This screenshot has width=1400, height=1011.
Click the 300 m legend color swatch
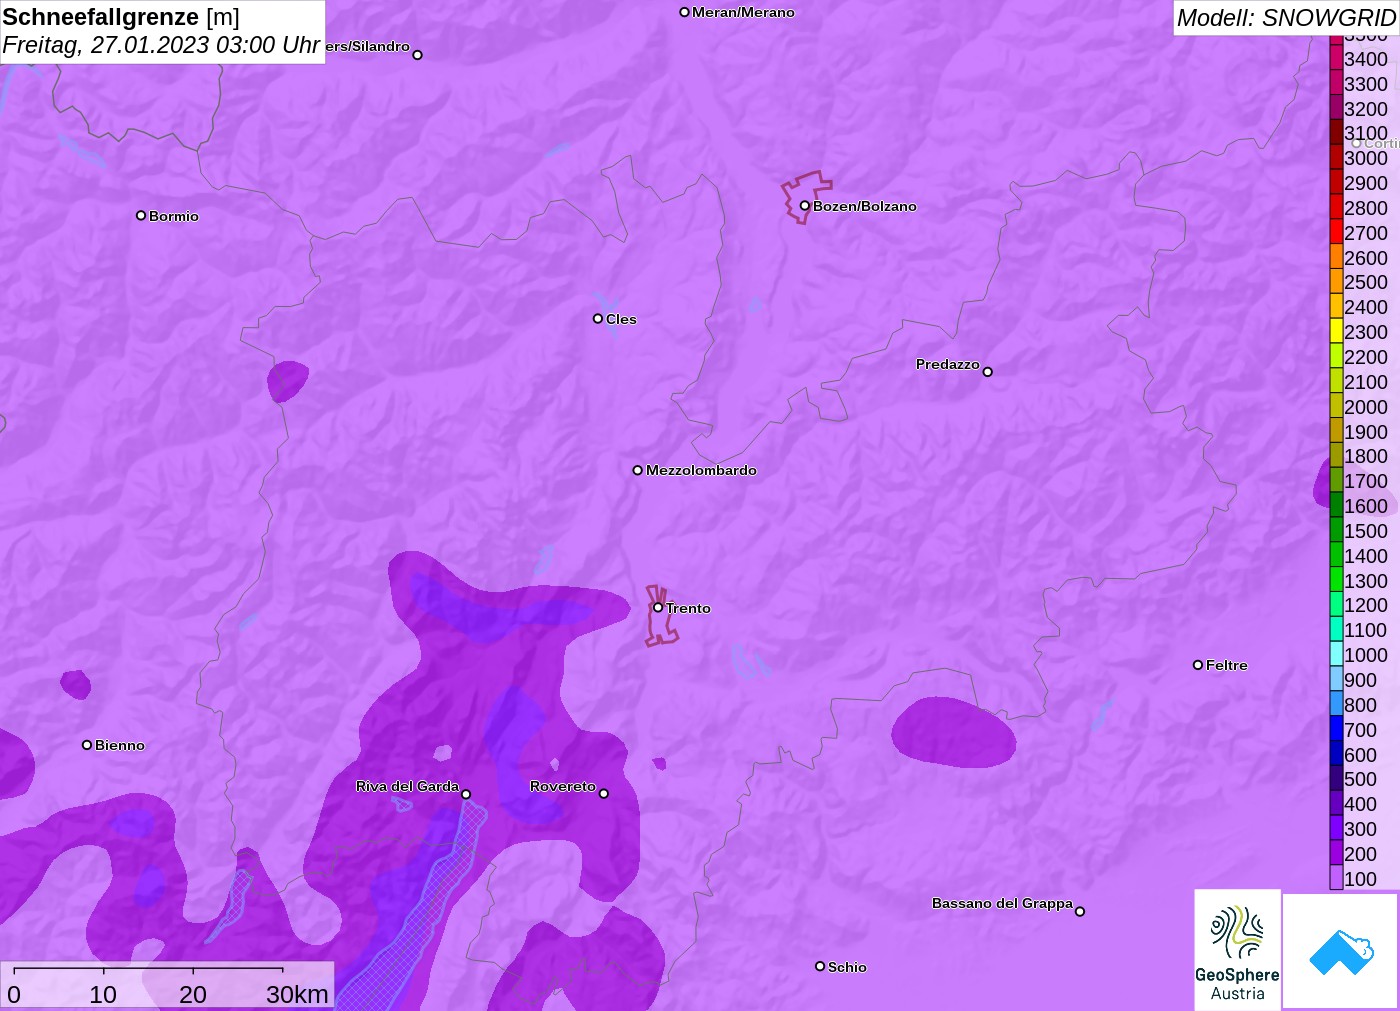pos(1336,828)
